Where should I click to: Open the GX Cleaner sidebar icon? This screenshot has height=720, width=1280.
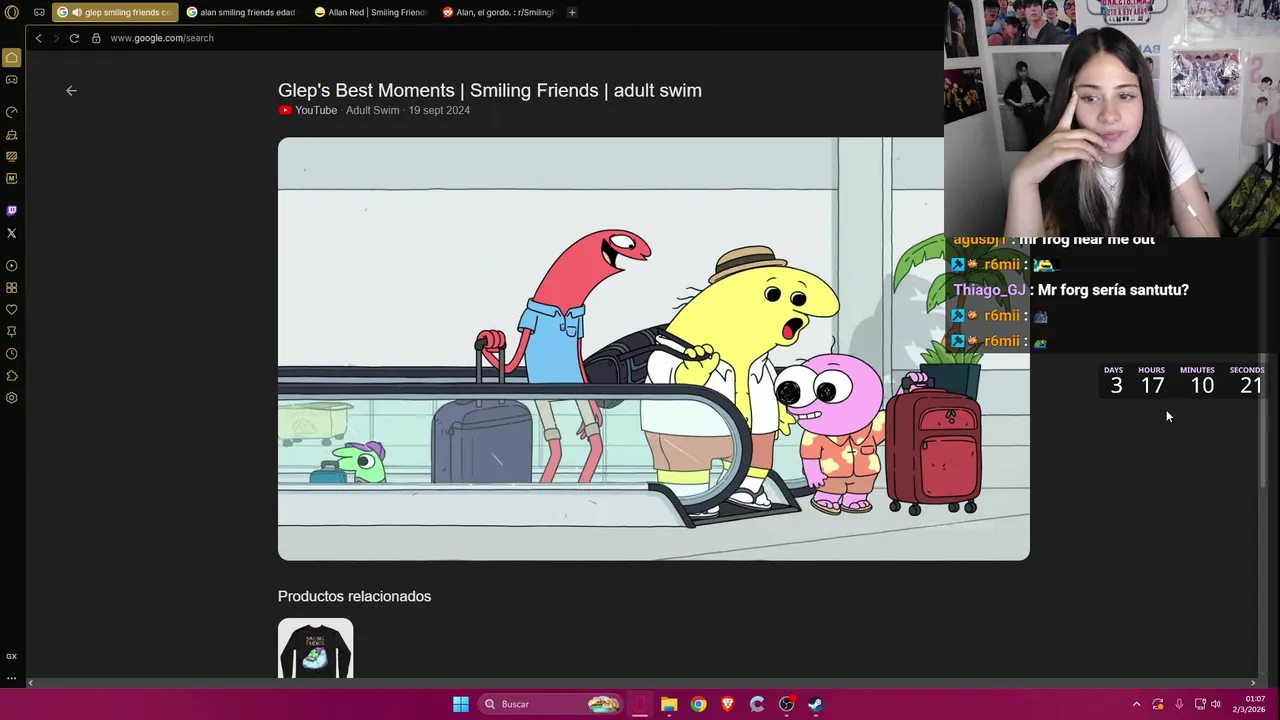12,134
